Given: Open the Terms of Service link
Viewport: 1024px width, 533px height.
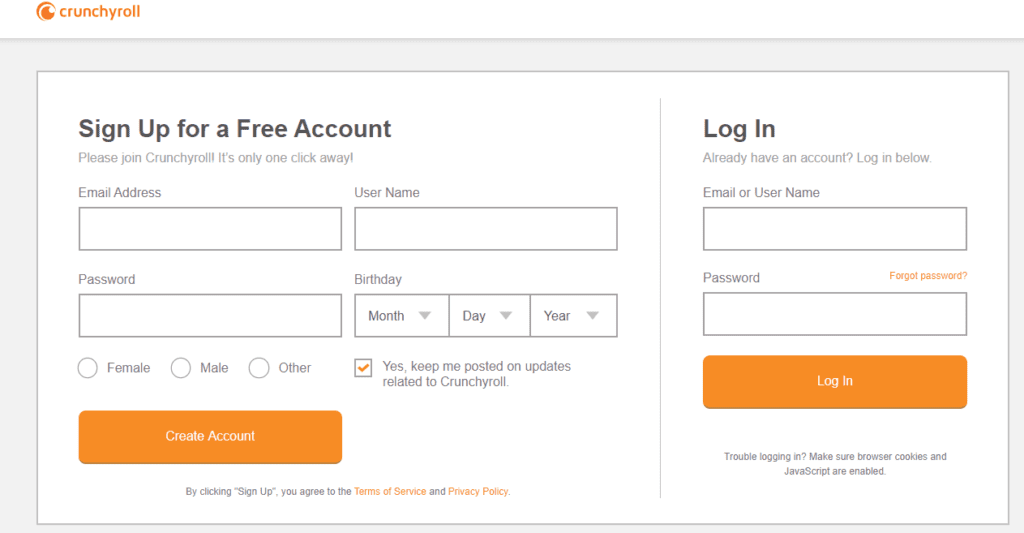Looking at the screenshot, I should [x=390, y=491].
